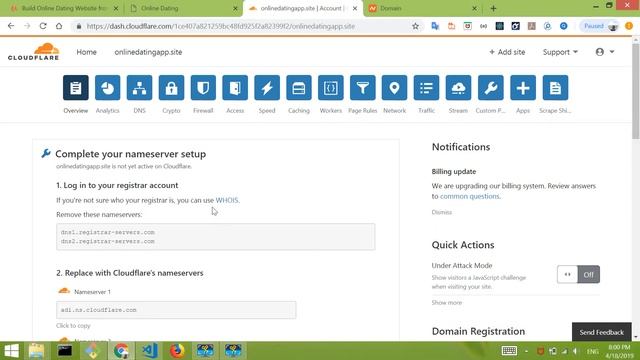Open the Crypto lock icon
Image resolution: width=640 pixels, height=360 pixels.
[x=171, y=88]
